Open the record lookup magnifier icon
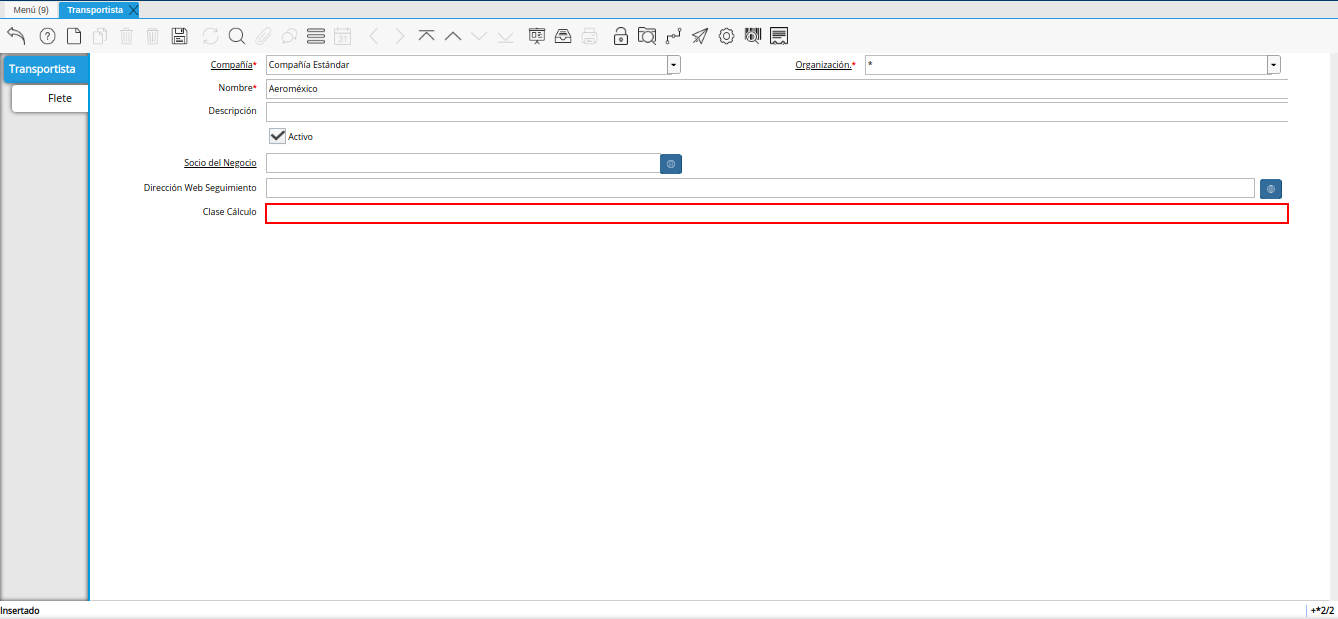The width and height of the screenshot is (1338, 619). (237, 36)
